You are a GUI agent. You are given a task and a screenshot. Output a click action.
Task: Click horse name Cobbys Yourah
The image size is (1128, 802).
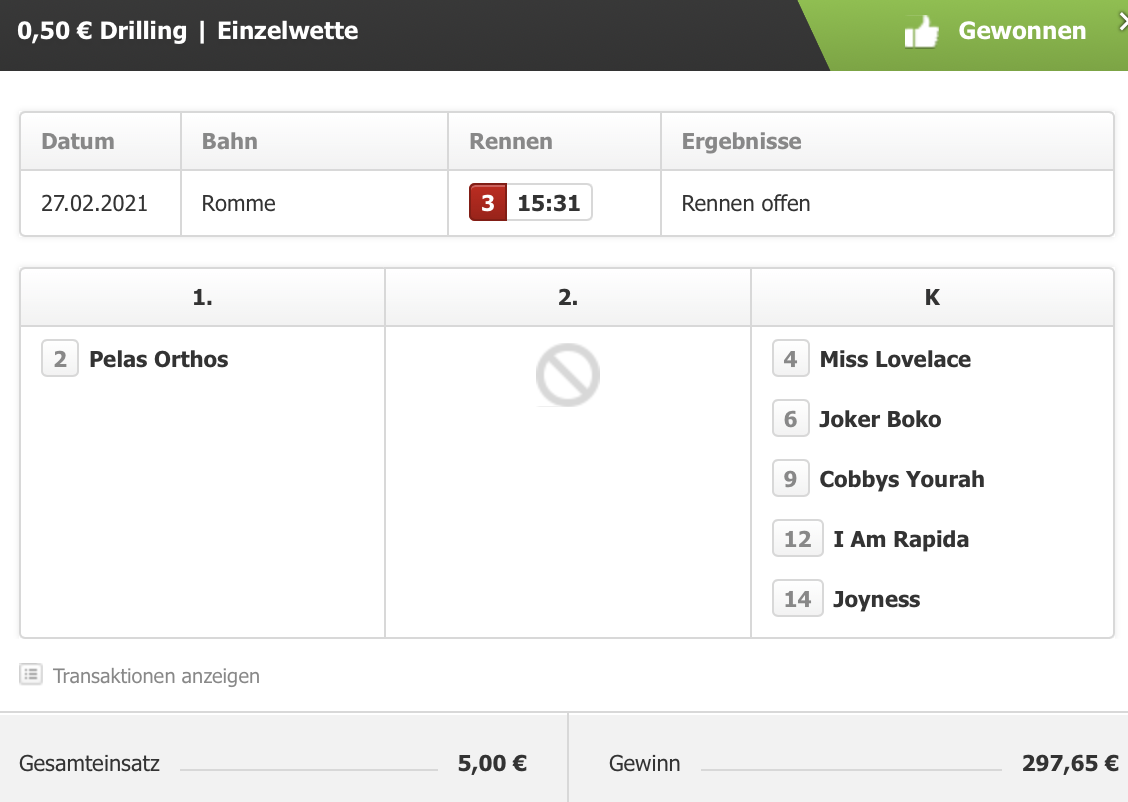click(x=901, y=479)
